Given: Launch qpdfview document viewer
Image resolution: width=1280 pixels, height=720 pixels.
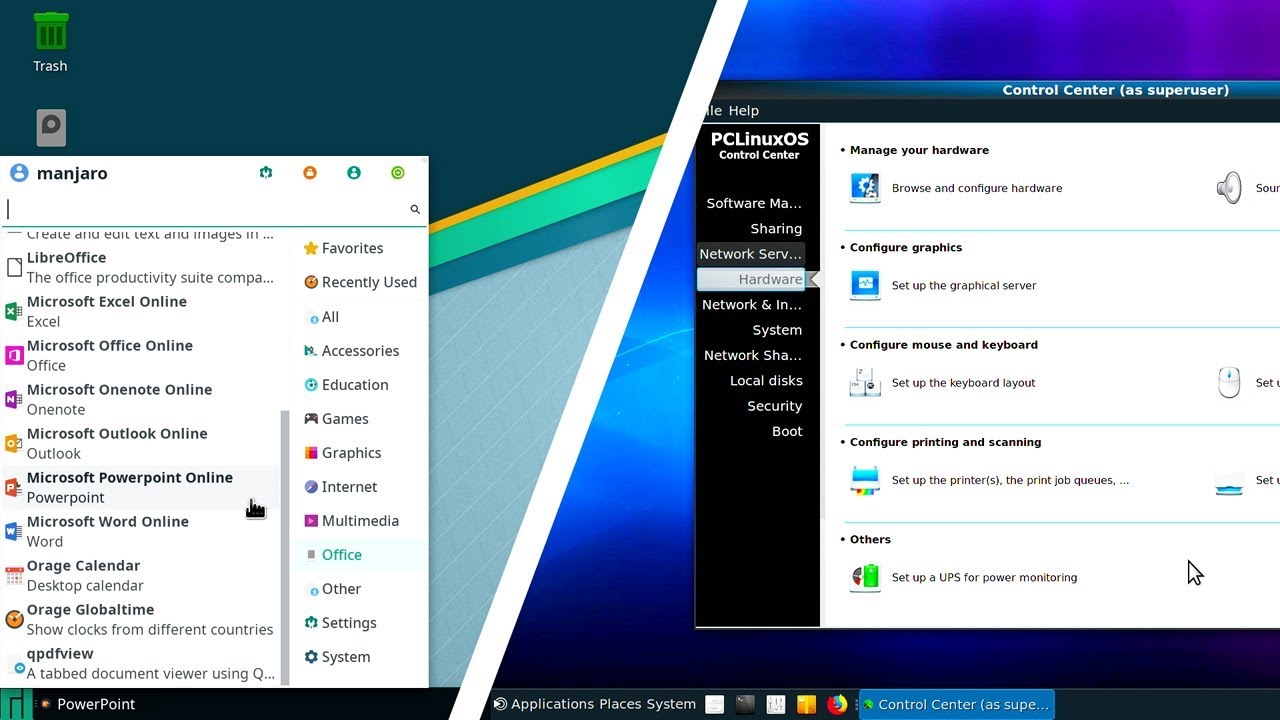Looking at the screenshot, I should point(140,663).
